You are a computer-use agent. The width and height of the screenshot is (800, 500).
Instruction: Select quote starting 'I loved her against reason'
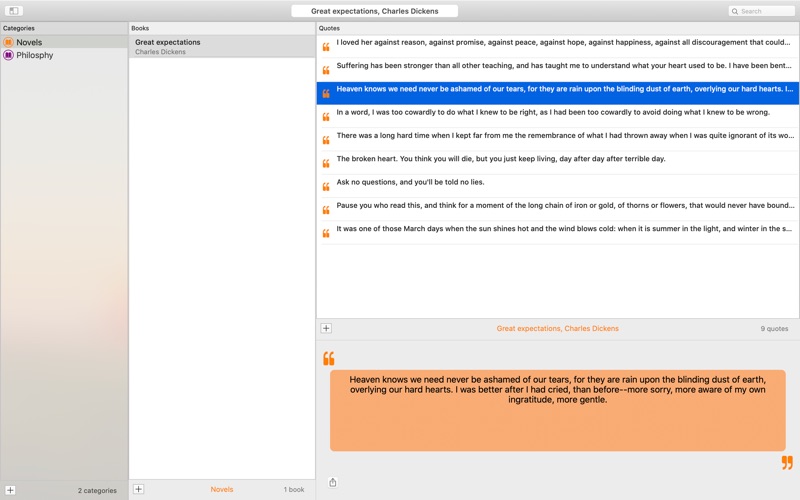click(x=560, y=43)
